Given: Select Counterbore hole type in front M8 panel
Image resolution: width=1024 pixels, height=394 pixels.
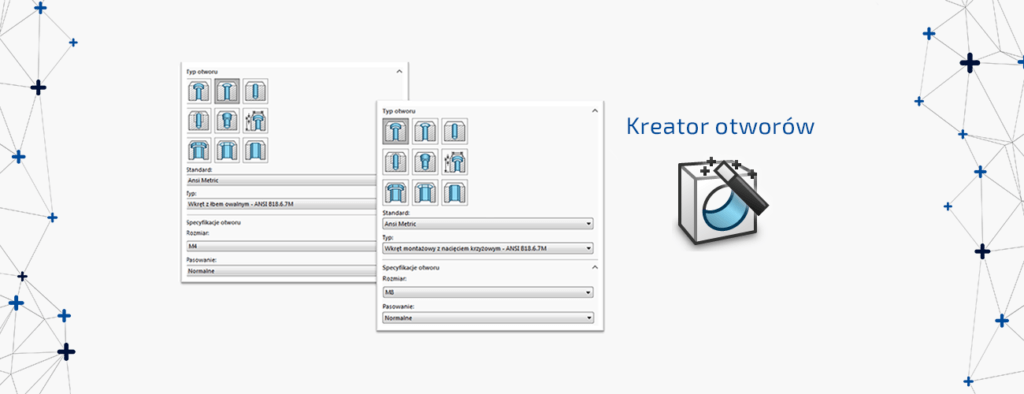Looking at the screenshot, I should 396,131.
